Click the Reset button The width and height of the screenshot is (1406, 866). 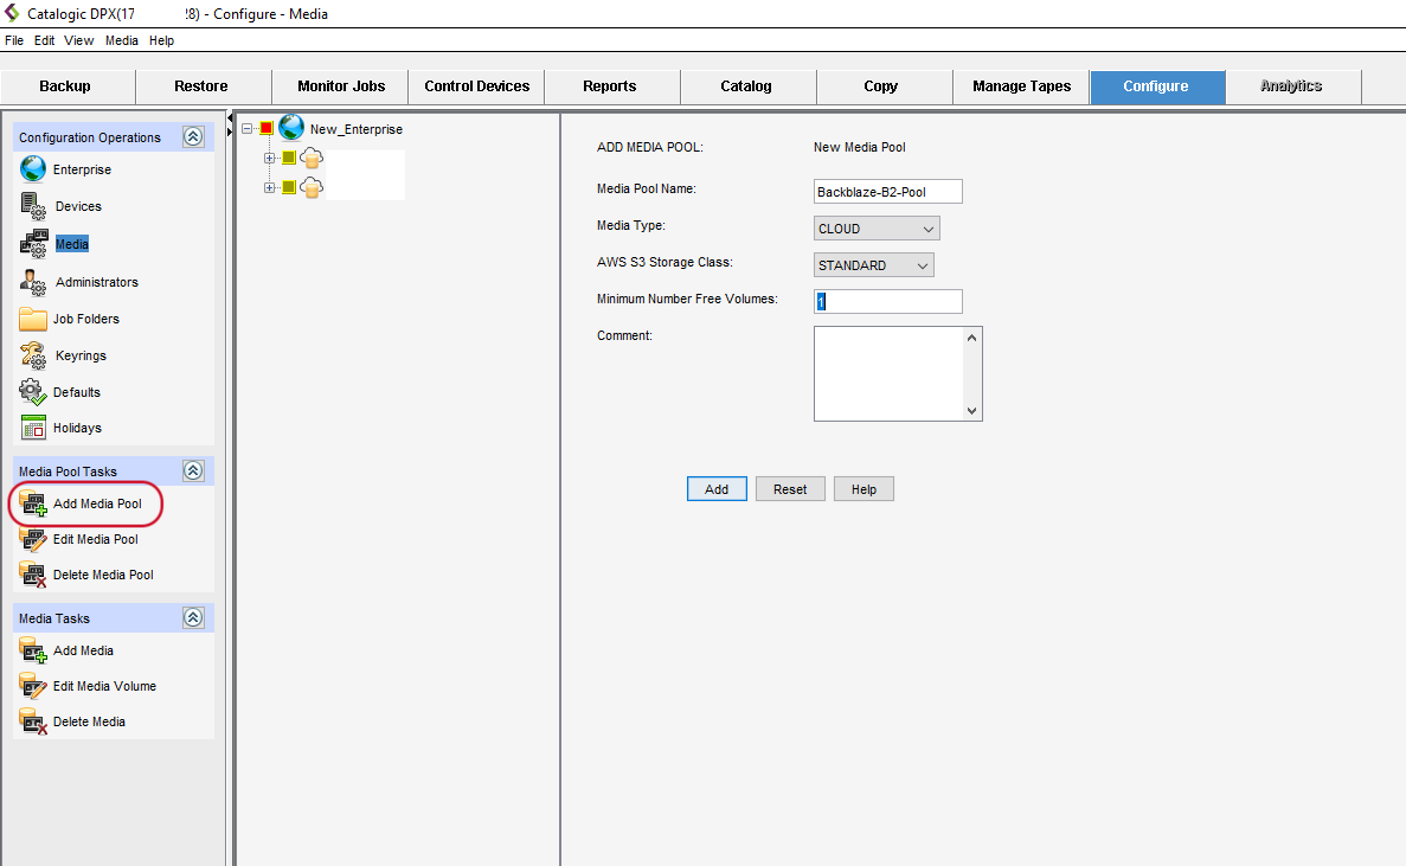tap(790, 489)
